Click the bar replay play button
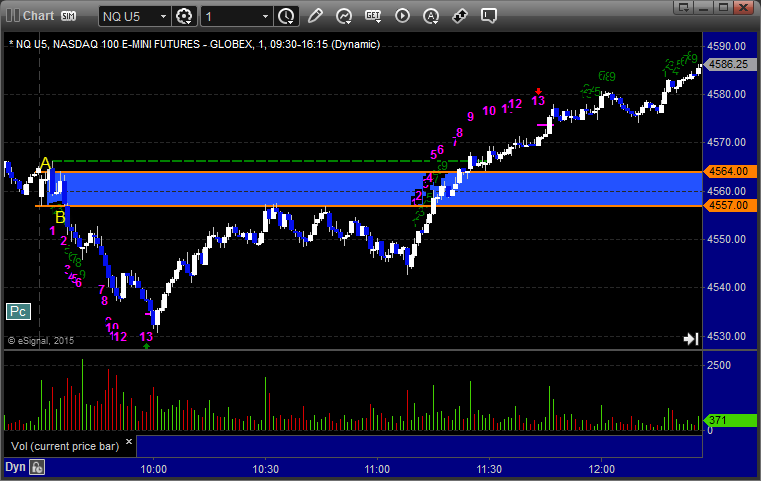This screenshot has height=481, width=761. tap(402, 16)
